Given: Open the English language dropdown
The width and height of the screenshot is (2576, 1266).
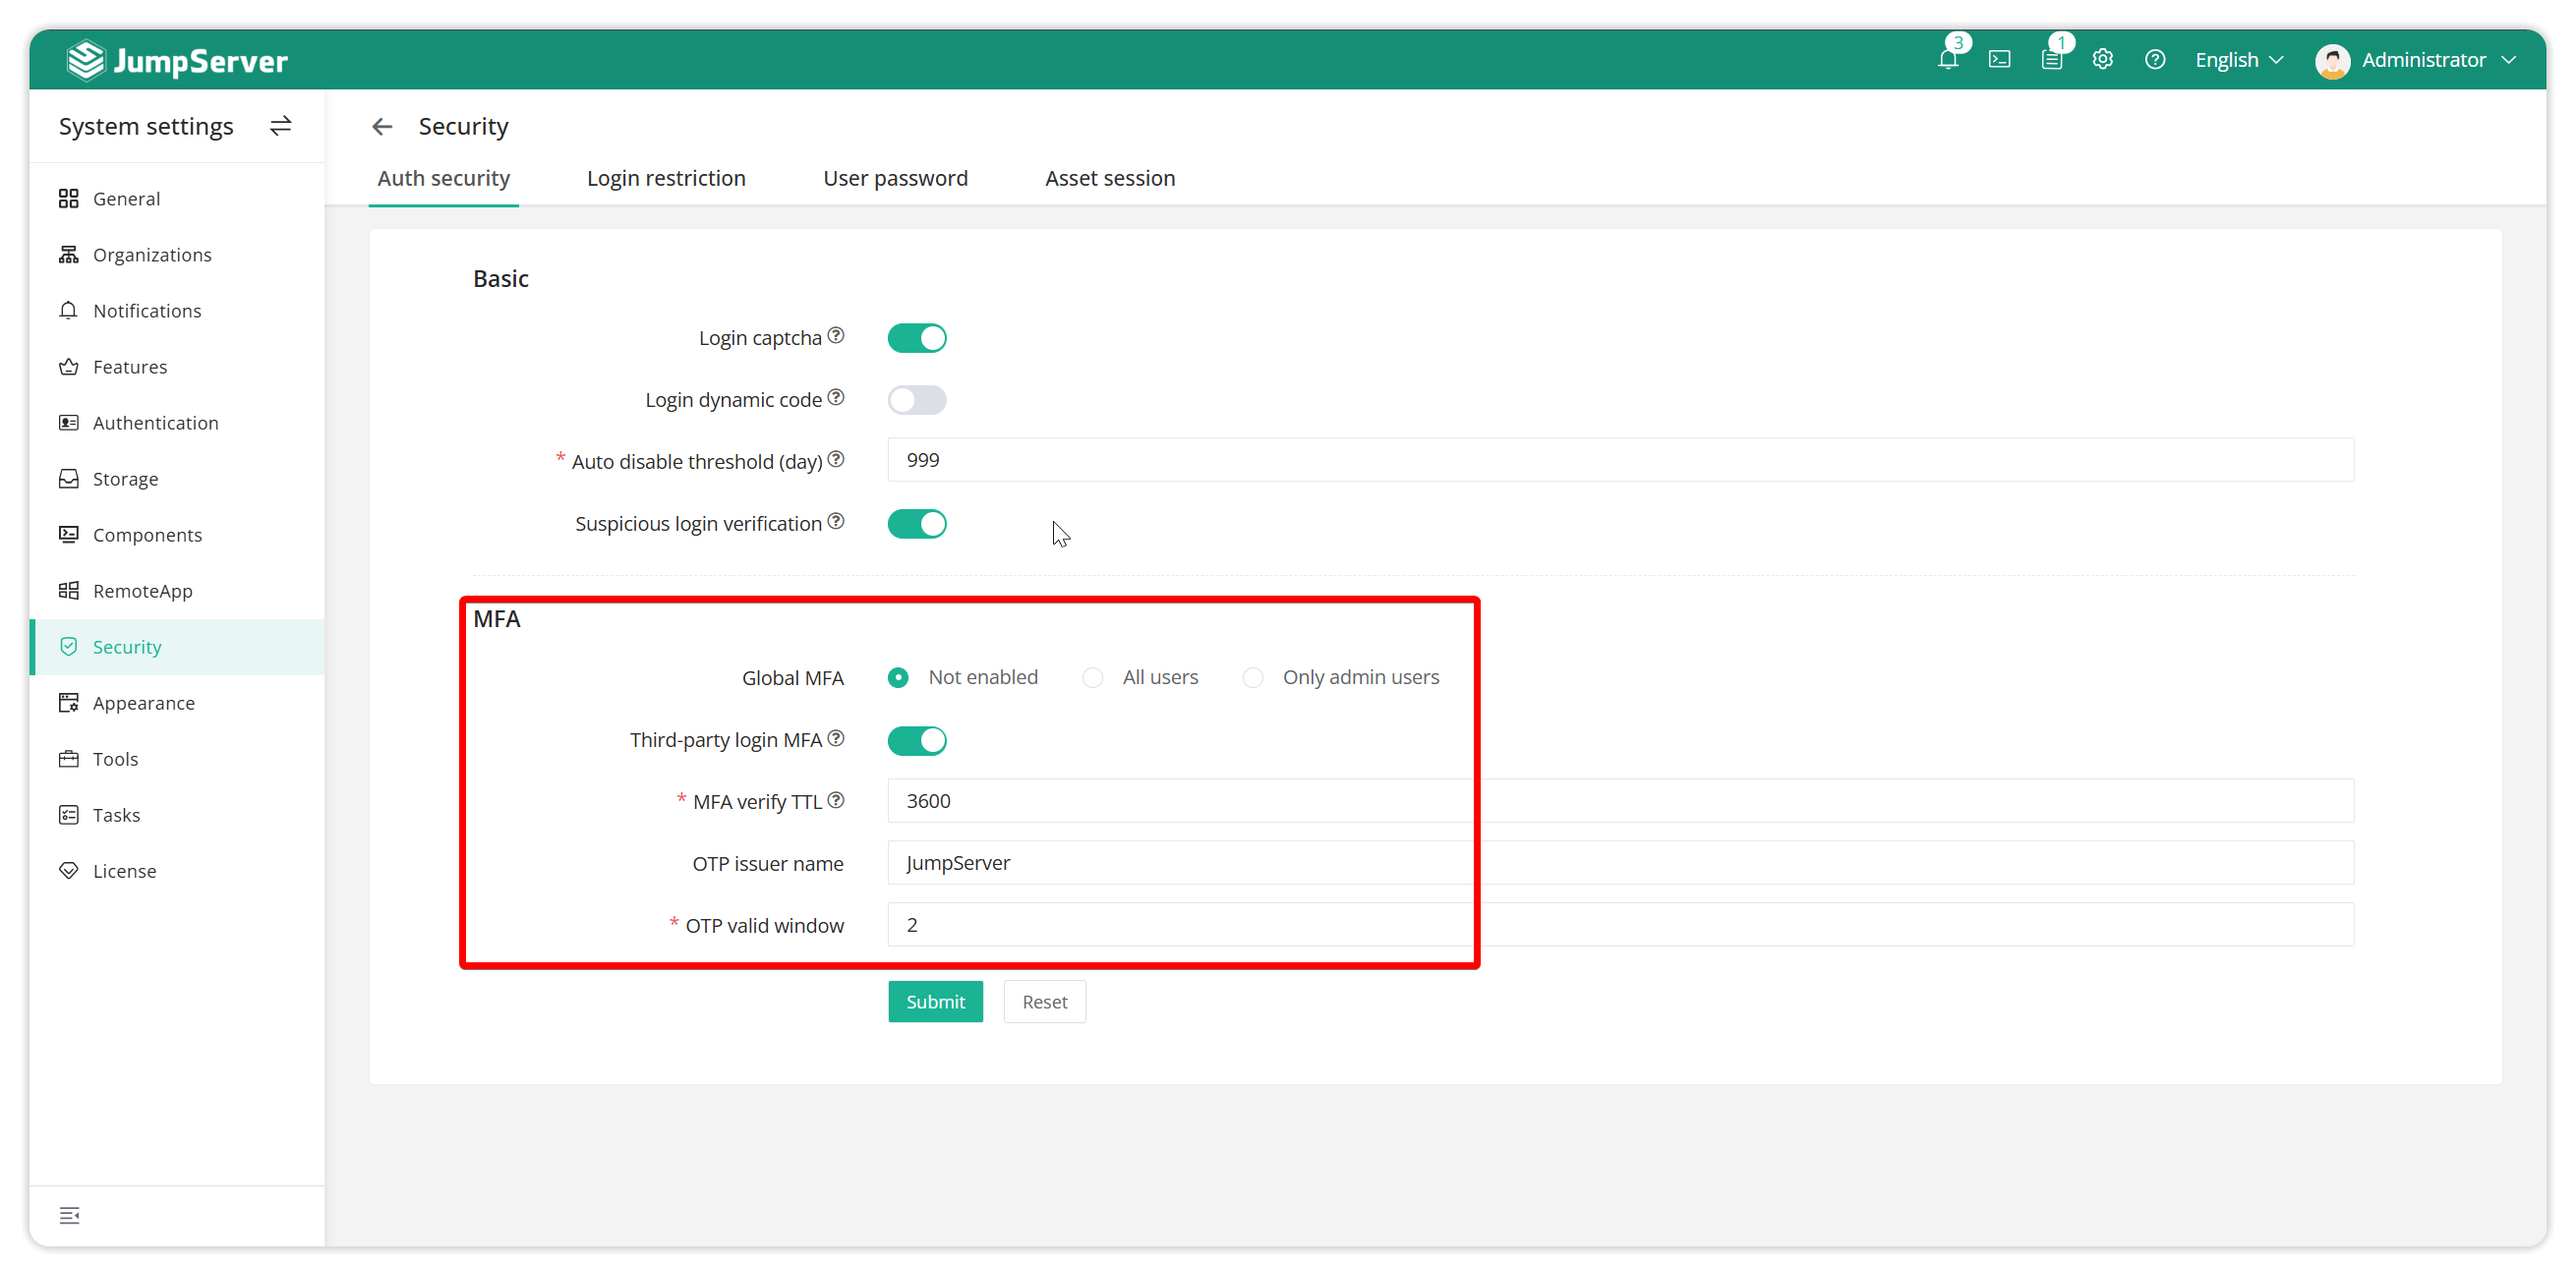Looking at the screenshot, I should click(x=2239, y=60).
